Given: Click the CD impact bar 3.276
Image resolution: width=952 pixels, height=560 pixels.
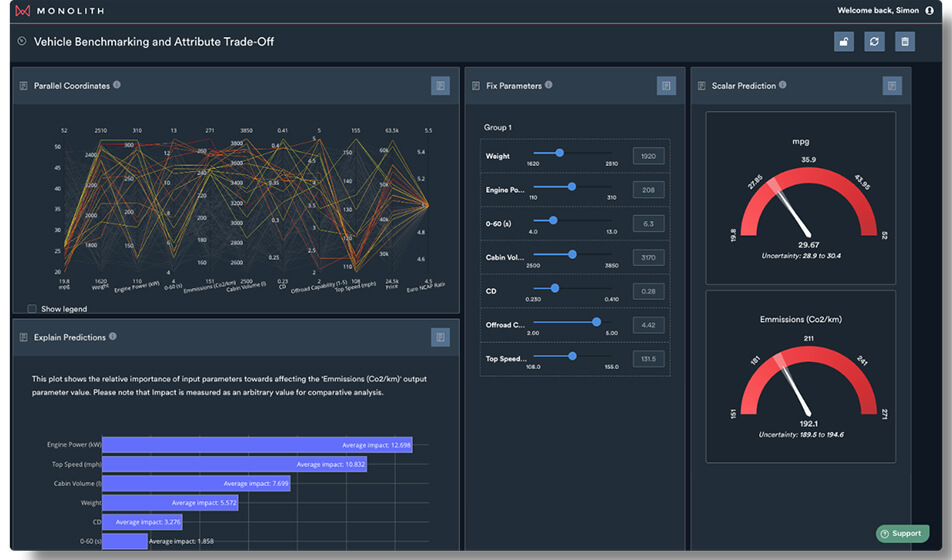Looking at the screenshot, I should [142, 522].
